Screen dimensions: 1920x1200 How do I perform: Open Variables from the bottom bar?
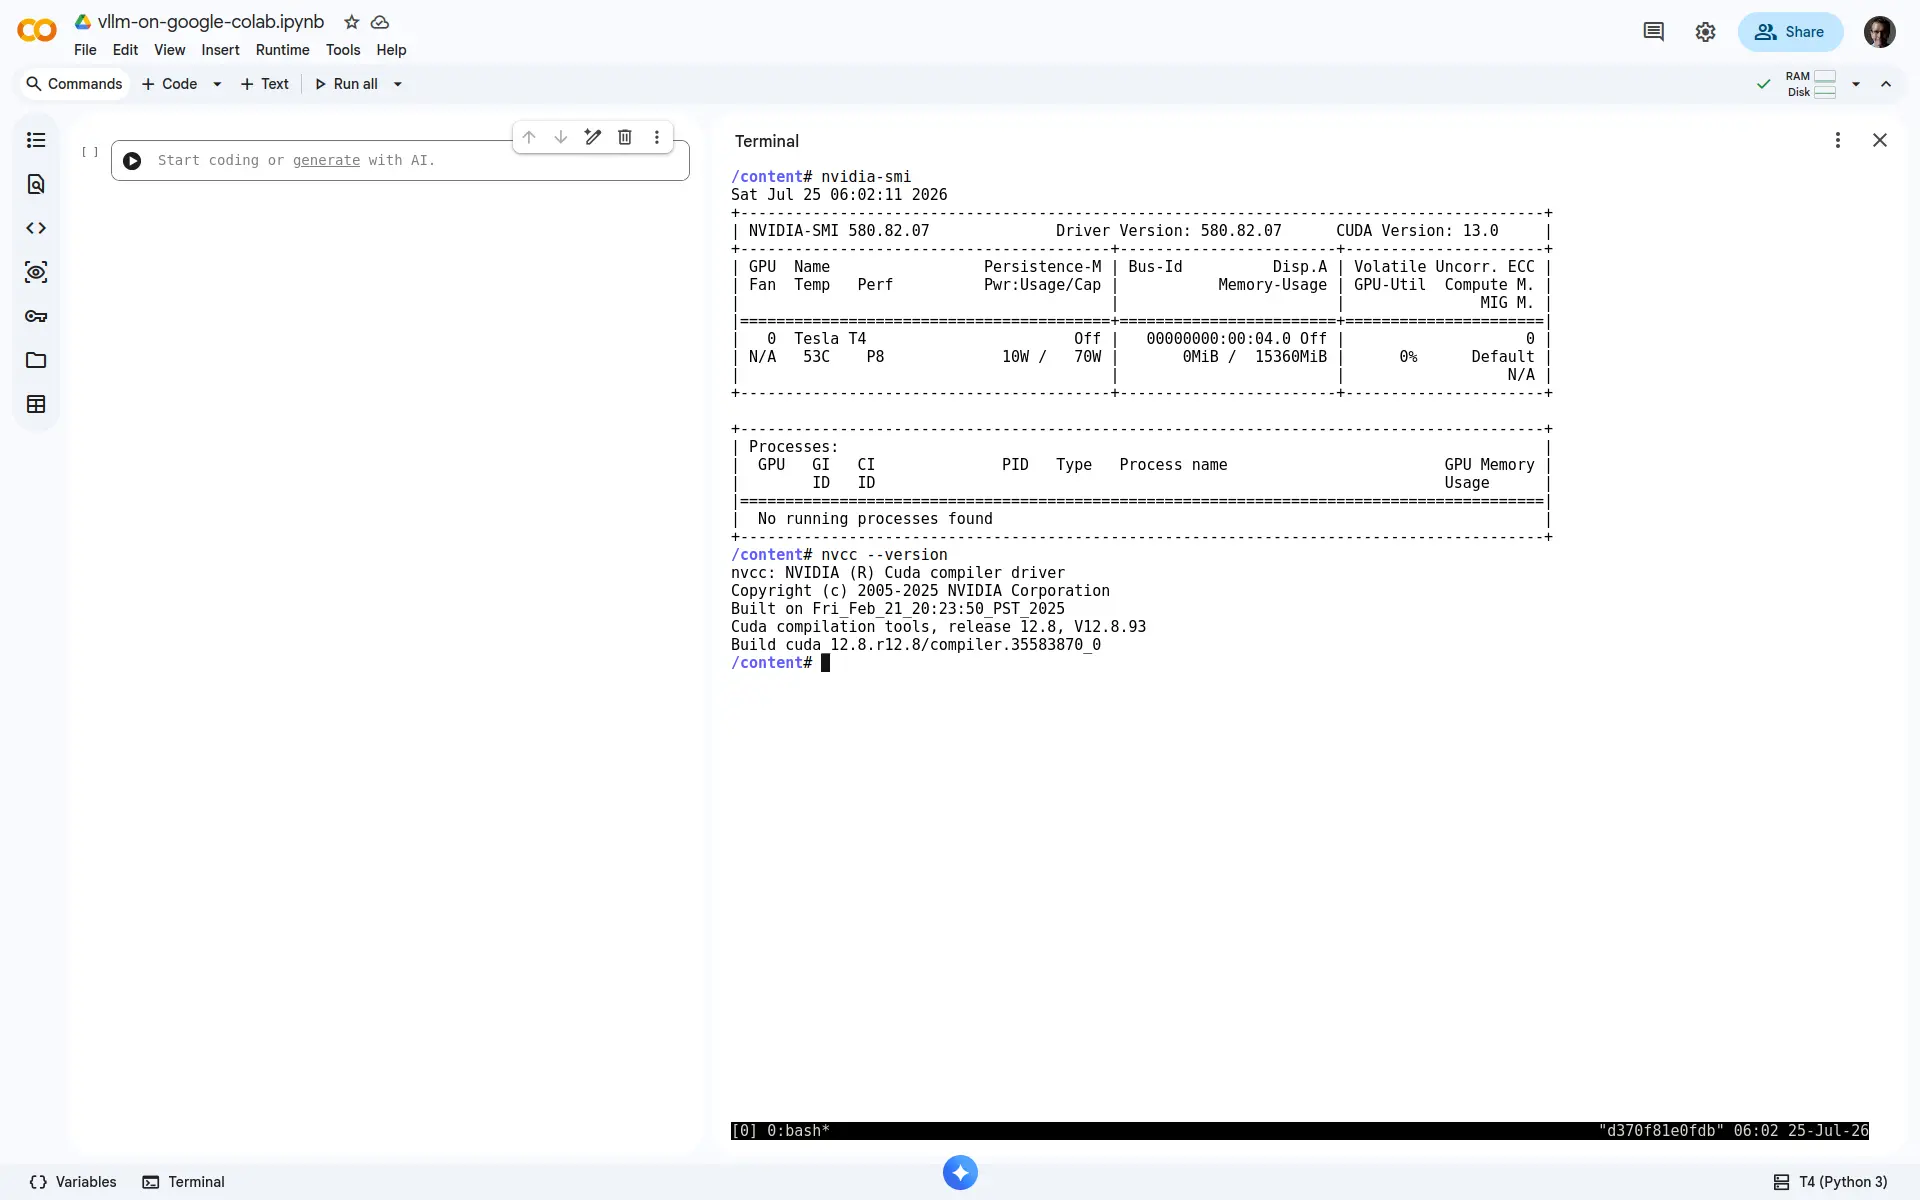click(x=73, y=1182)
